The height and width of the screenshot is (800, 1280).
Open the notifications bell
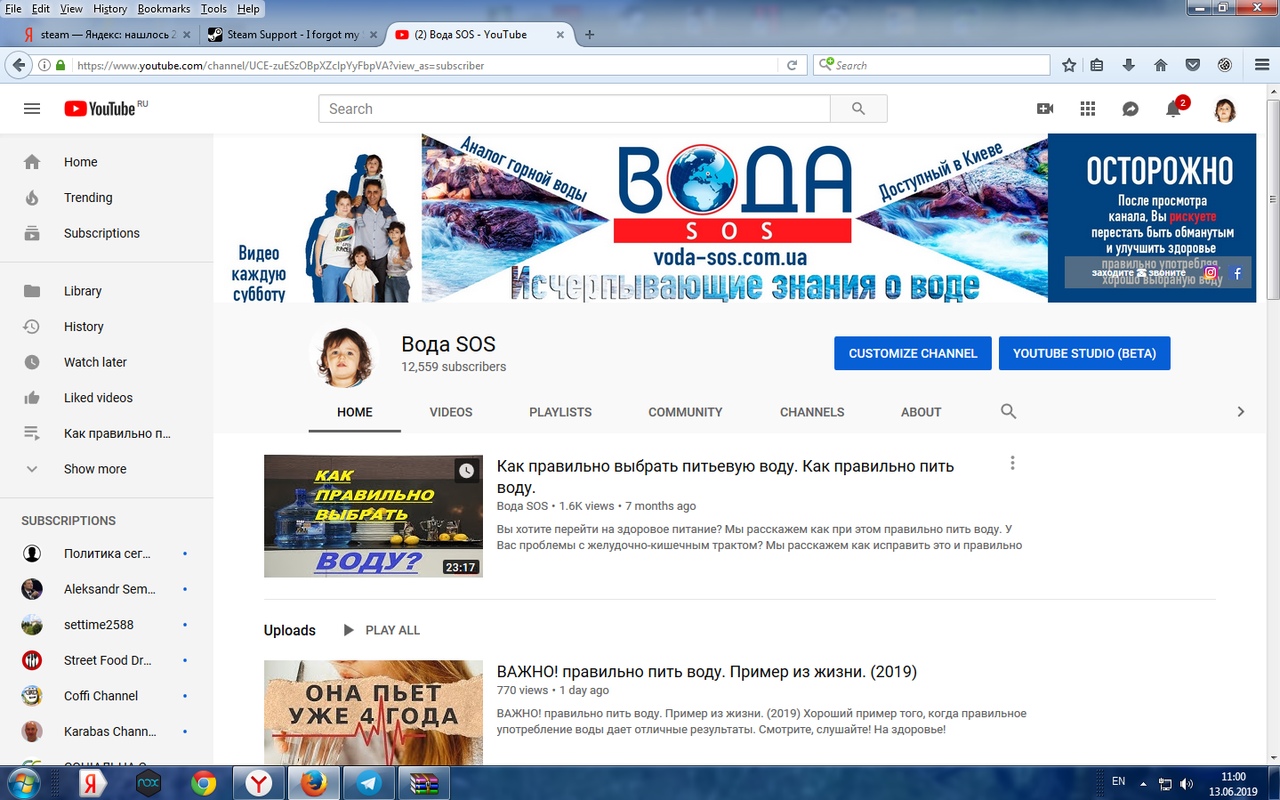point(1174,109)
